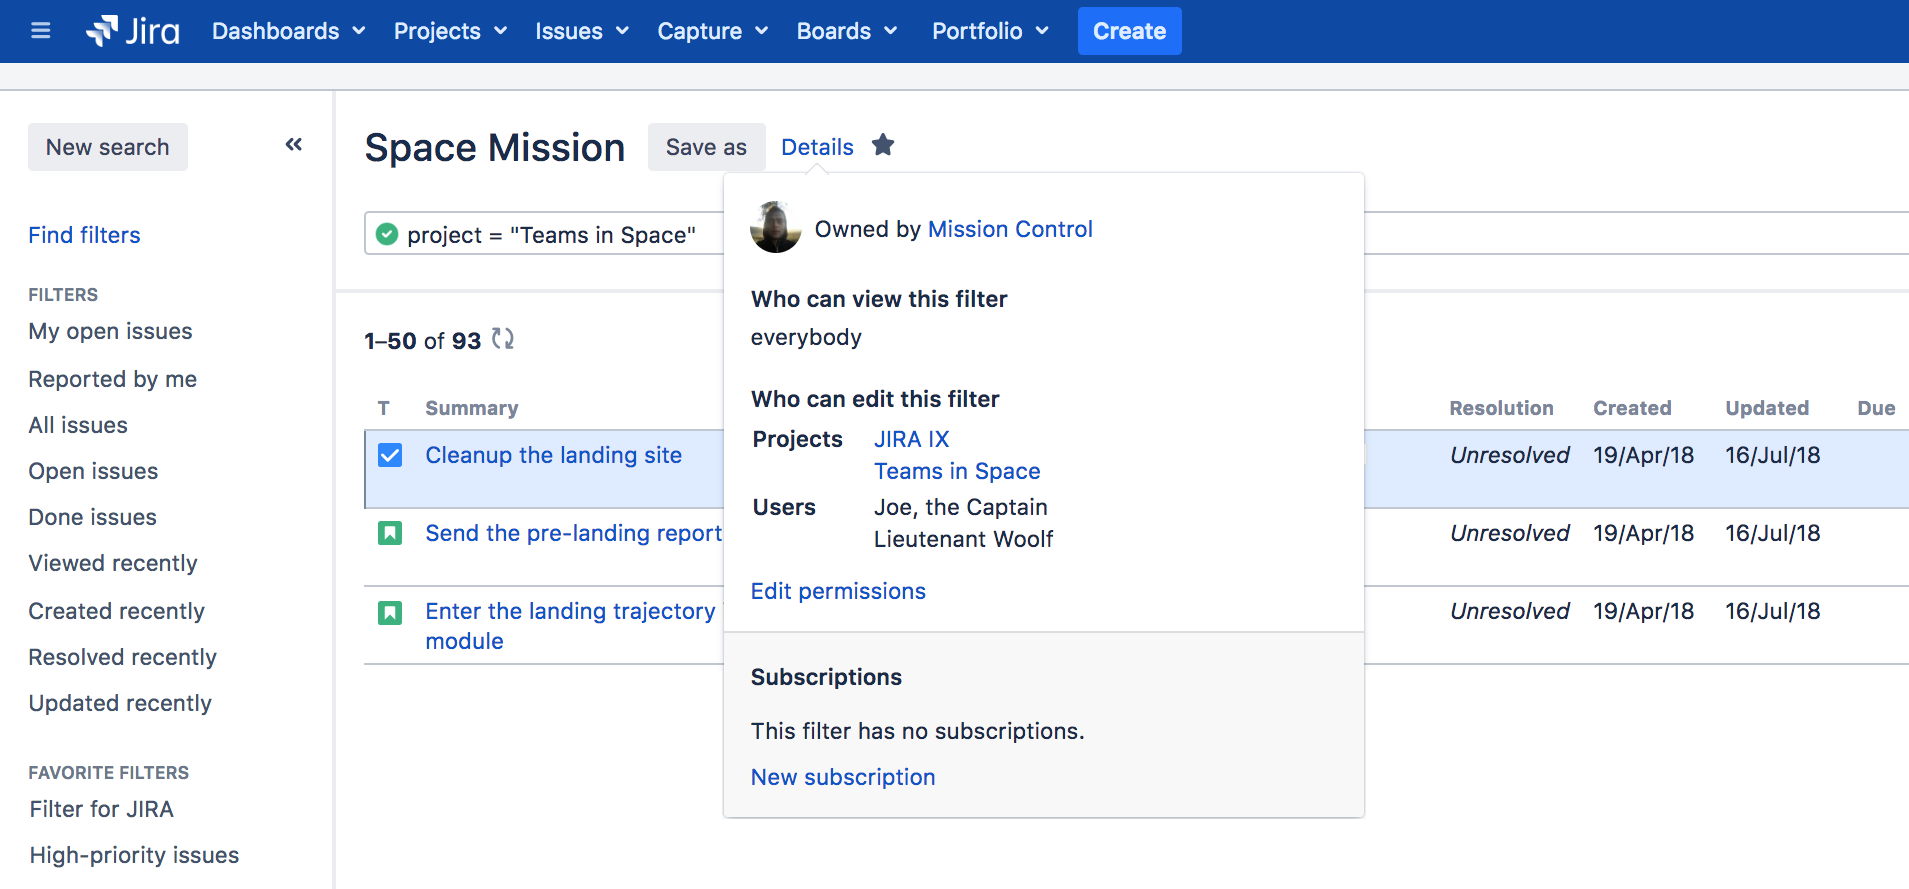Open the High-priority issues favorite filter
Image resolution: width=1909 pixels, height=889 pixels.
(x=135, y=855)
